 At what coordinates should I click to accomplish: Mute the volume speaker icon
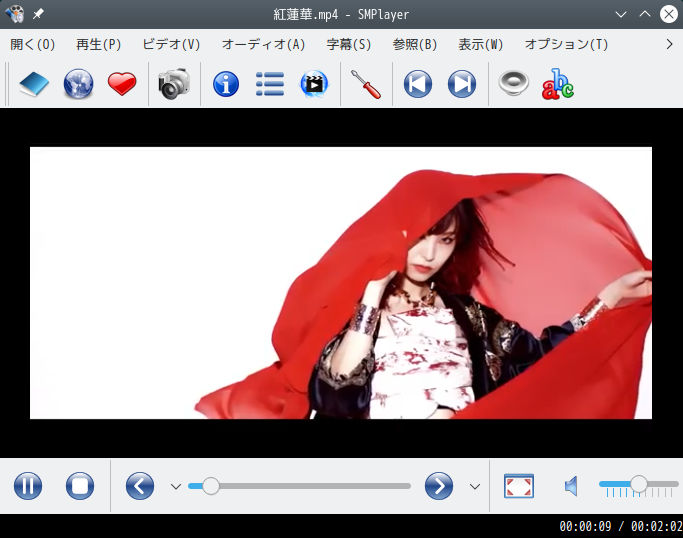[571, 486]
